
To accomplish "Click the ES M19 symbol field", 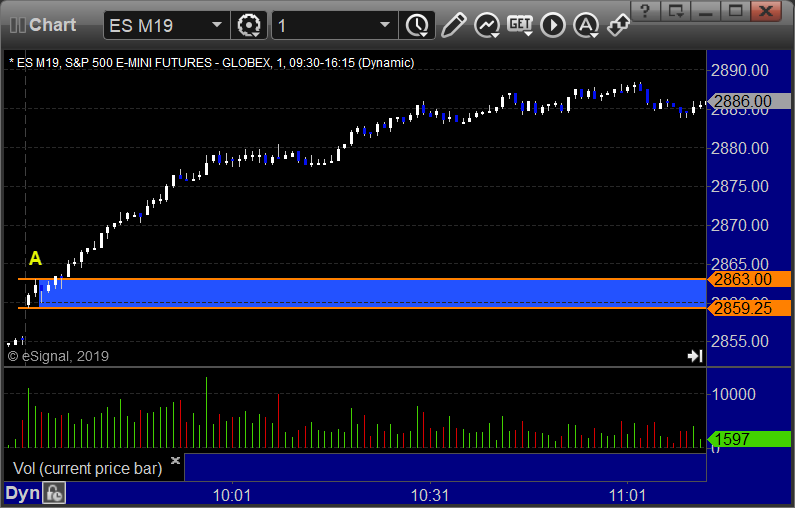I will [x=167, y=25].
